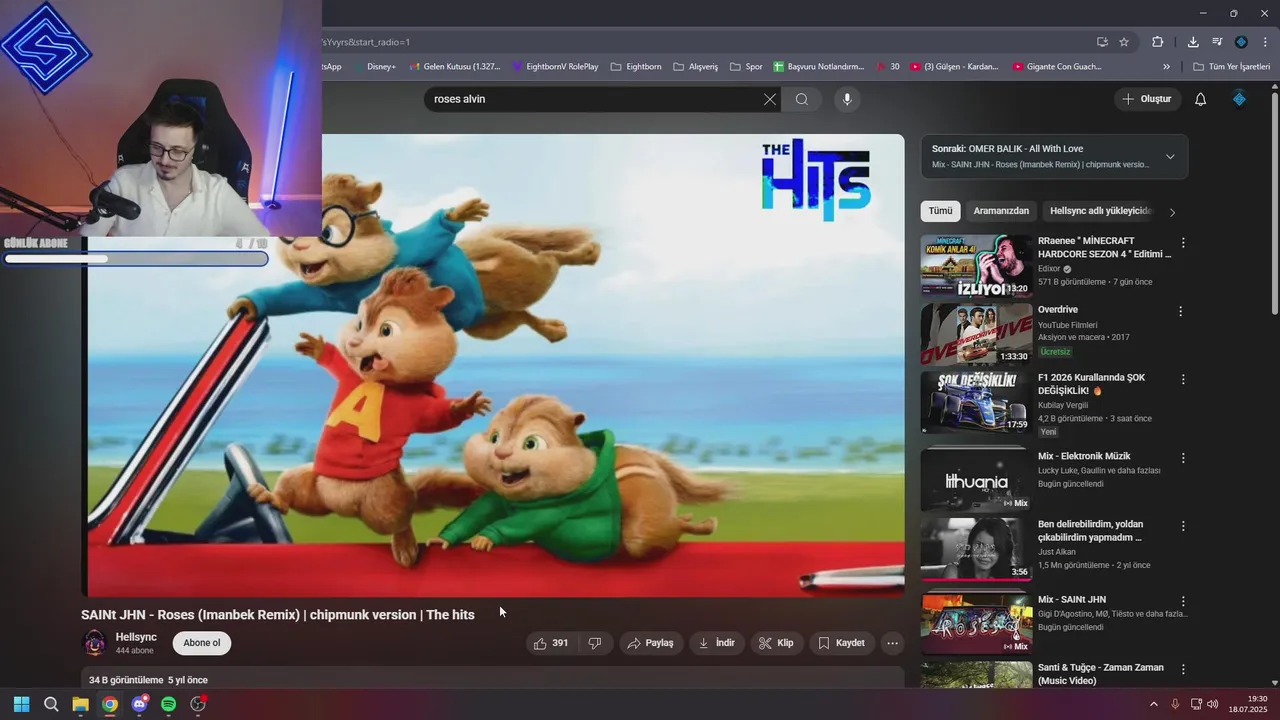Click the Paylaş share button
1280x720 pixels.
[x=650, y=643]
